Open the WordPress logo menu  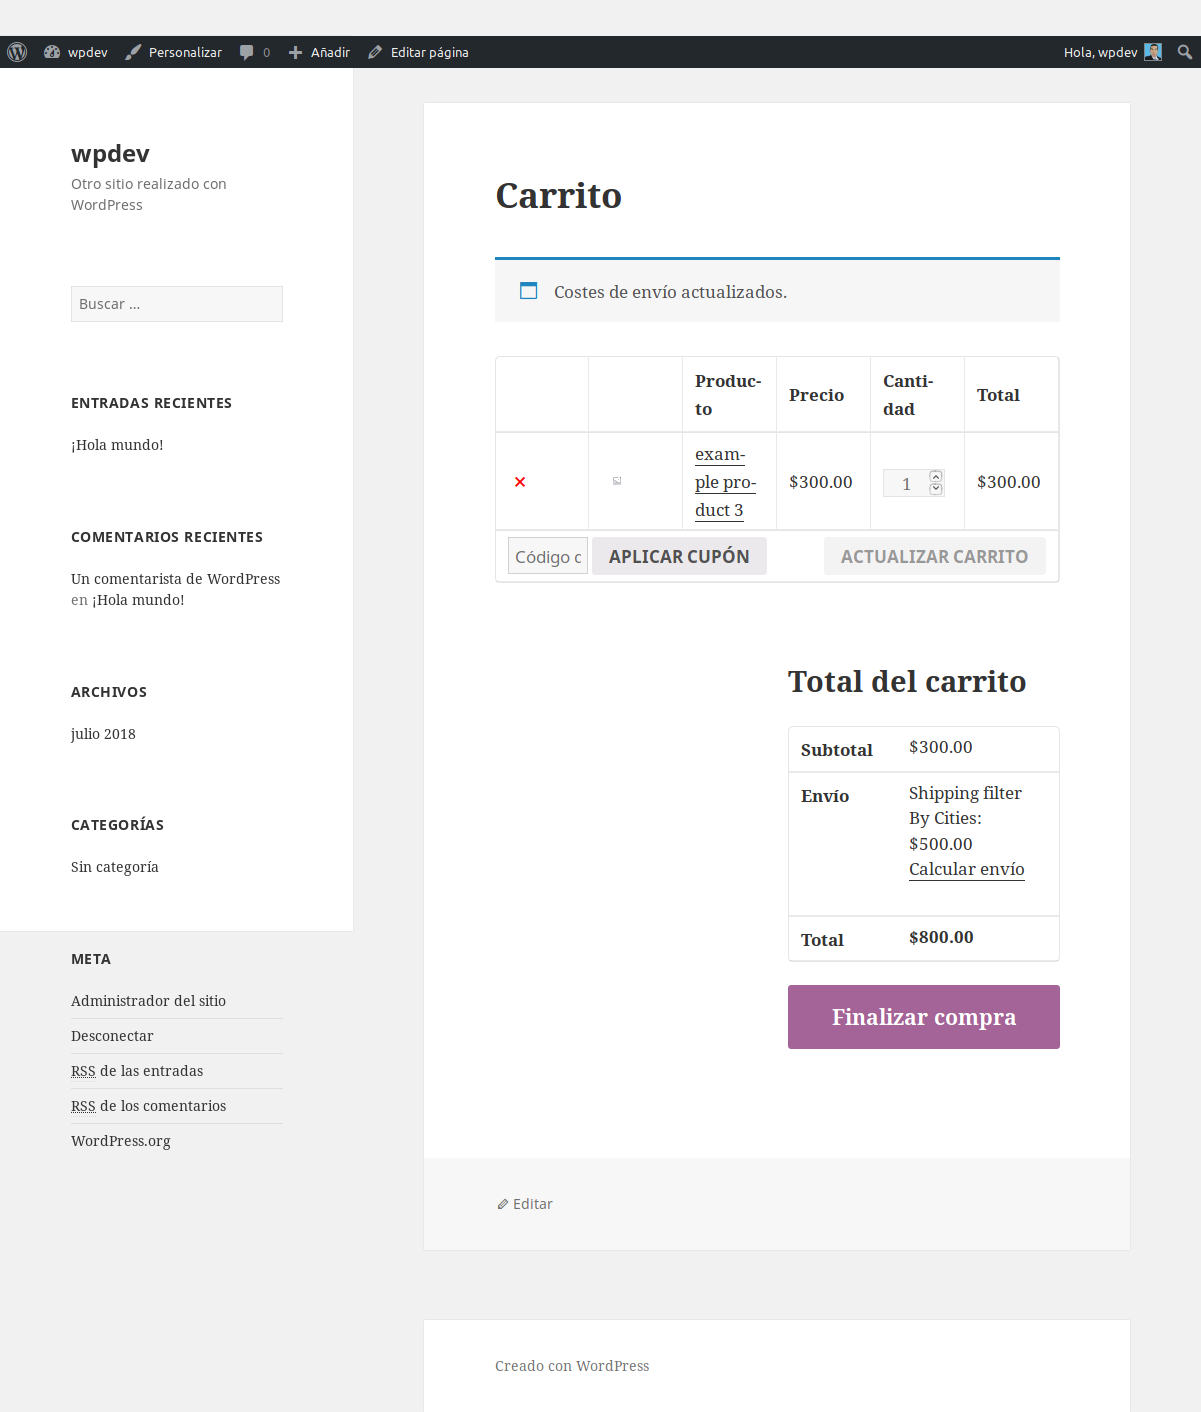tap(17, 52)
